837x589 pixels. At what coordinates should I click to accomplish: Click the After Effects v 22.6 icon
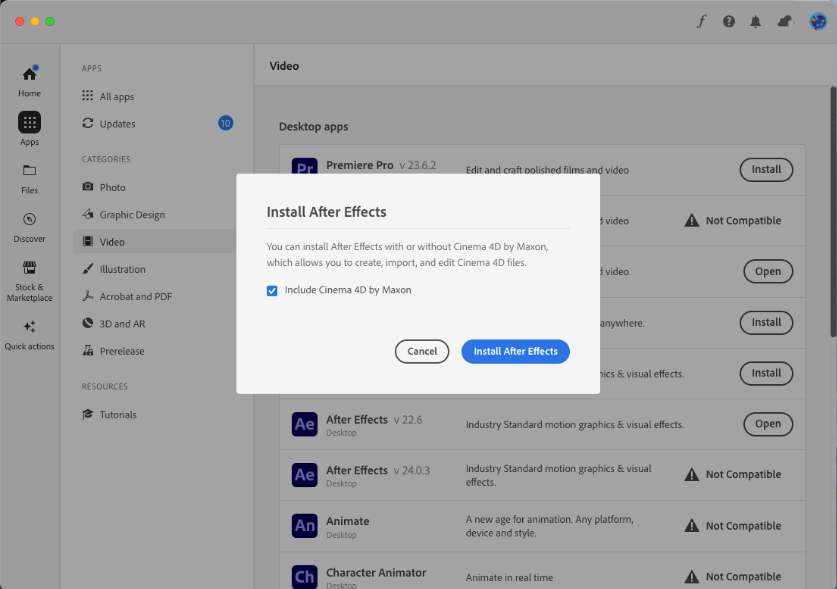[x=304, y=425]
